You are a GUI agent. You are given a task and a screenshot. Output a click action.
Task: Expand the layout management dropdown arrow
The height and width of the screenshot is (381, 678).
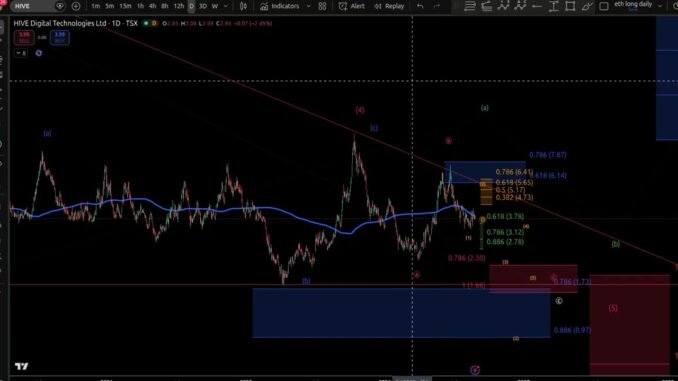(660, 6)
